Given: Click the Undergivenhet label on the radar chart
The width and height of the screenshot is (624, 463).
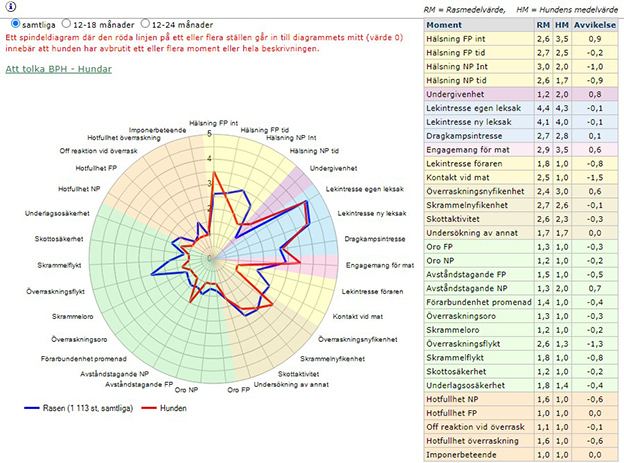Looking at the screenshot, I should 333,168.
